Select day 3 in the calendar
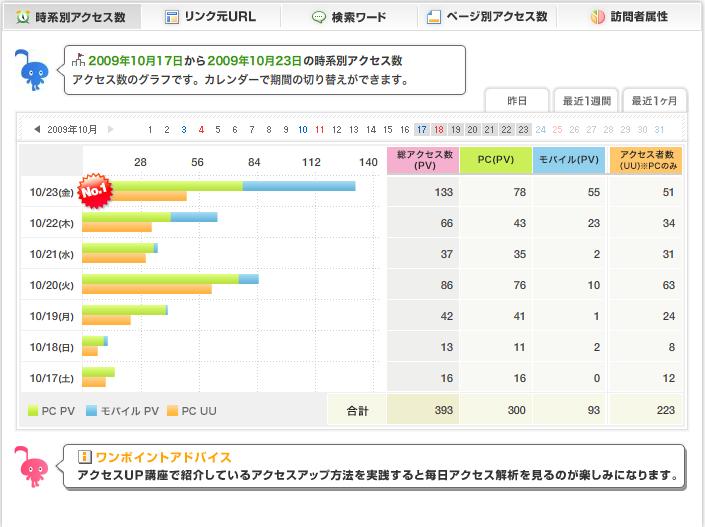The width and height of the screenshot is (705, 527). coord(184,130)
